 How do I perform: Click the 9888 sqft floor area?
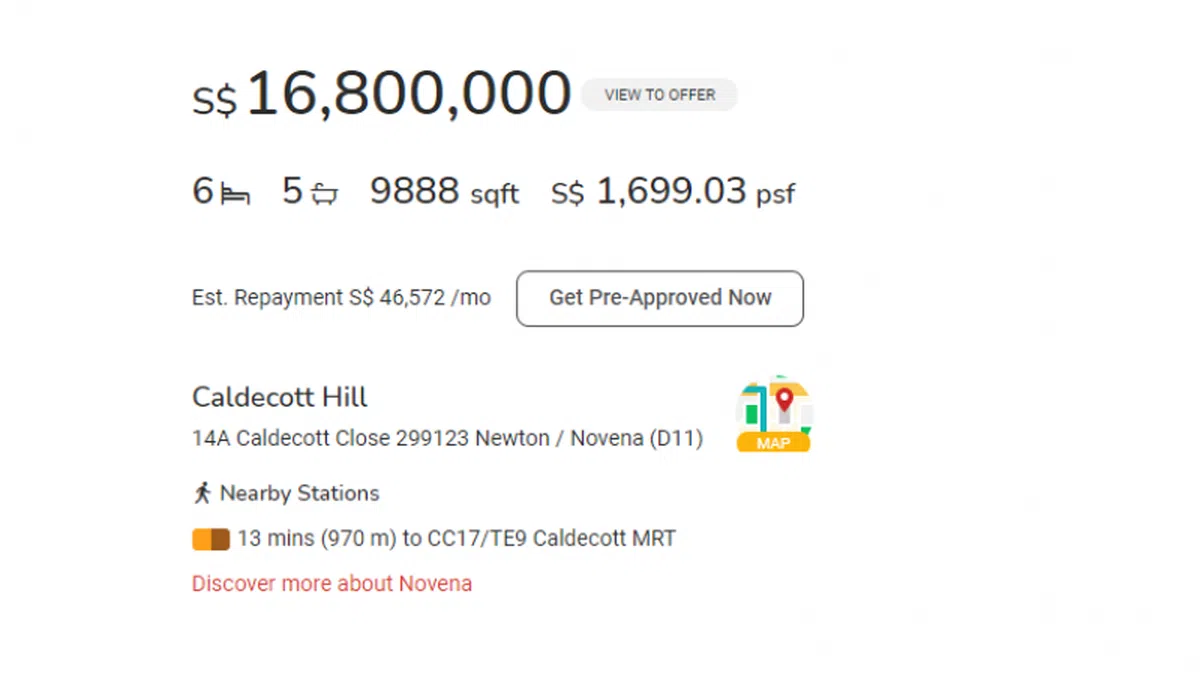tap(444, 191)
